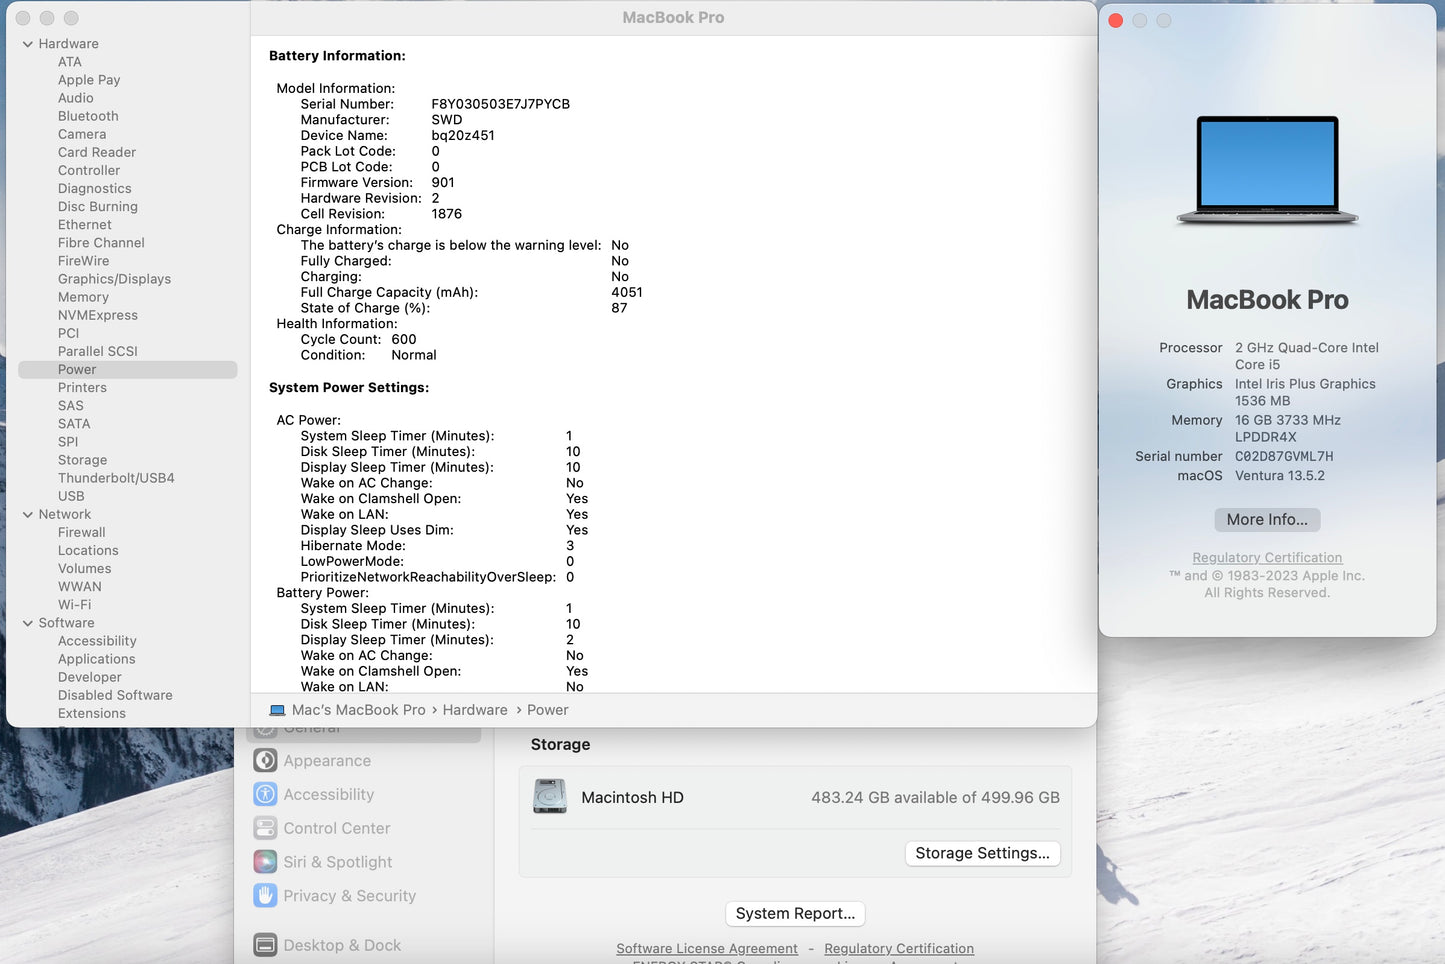Viewport: 1445px width, 964px height.
Task: Click the Macintosh HD drive icon
Action: tap(550, 796)
